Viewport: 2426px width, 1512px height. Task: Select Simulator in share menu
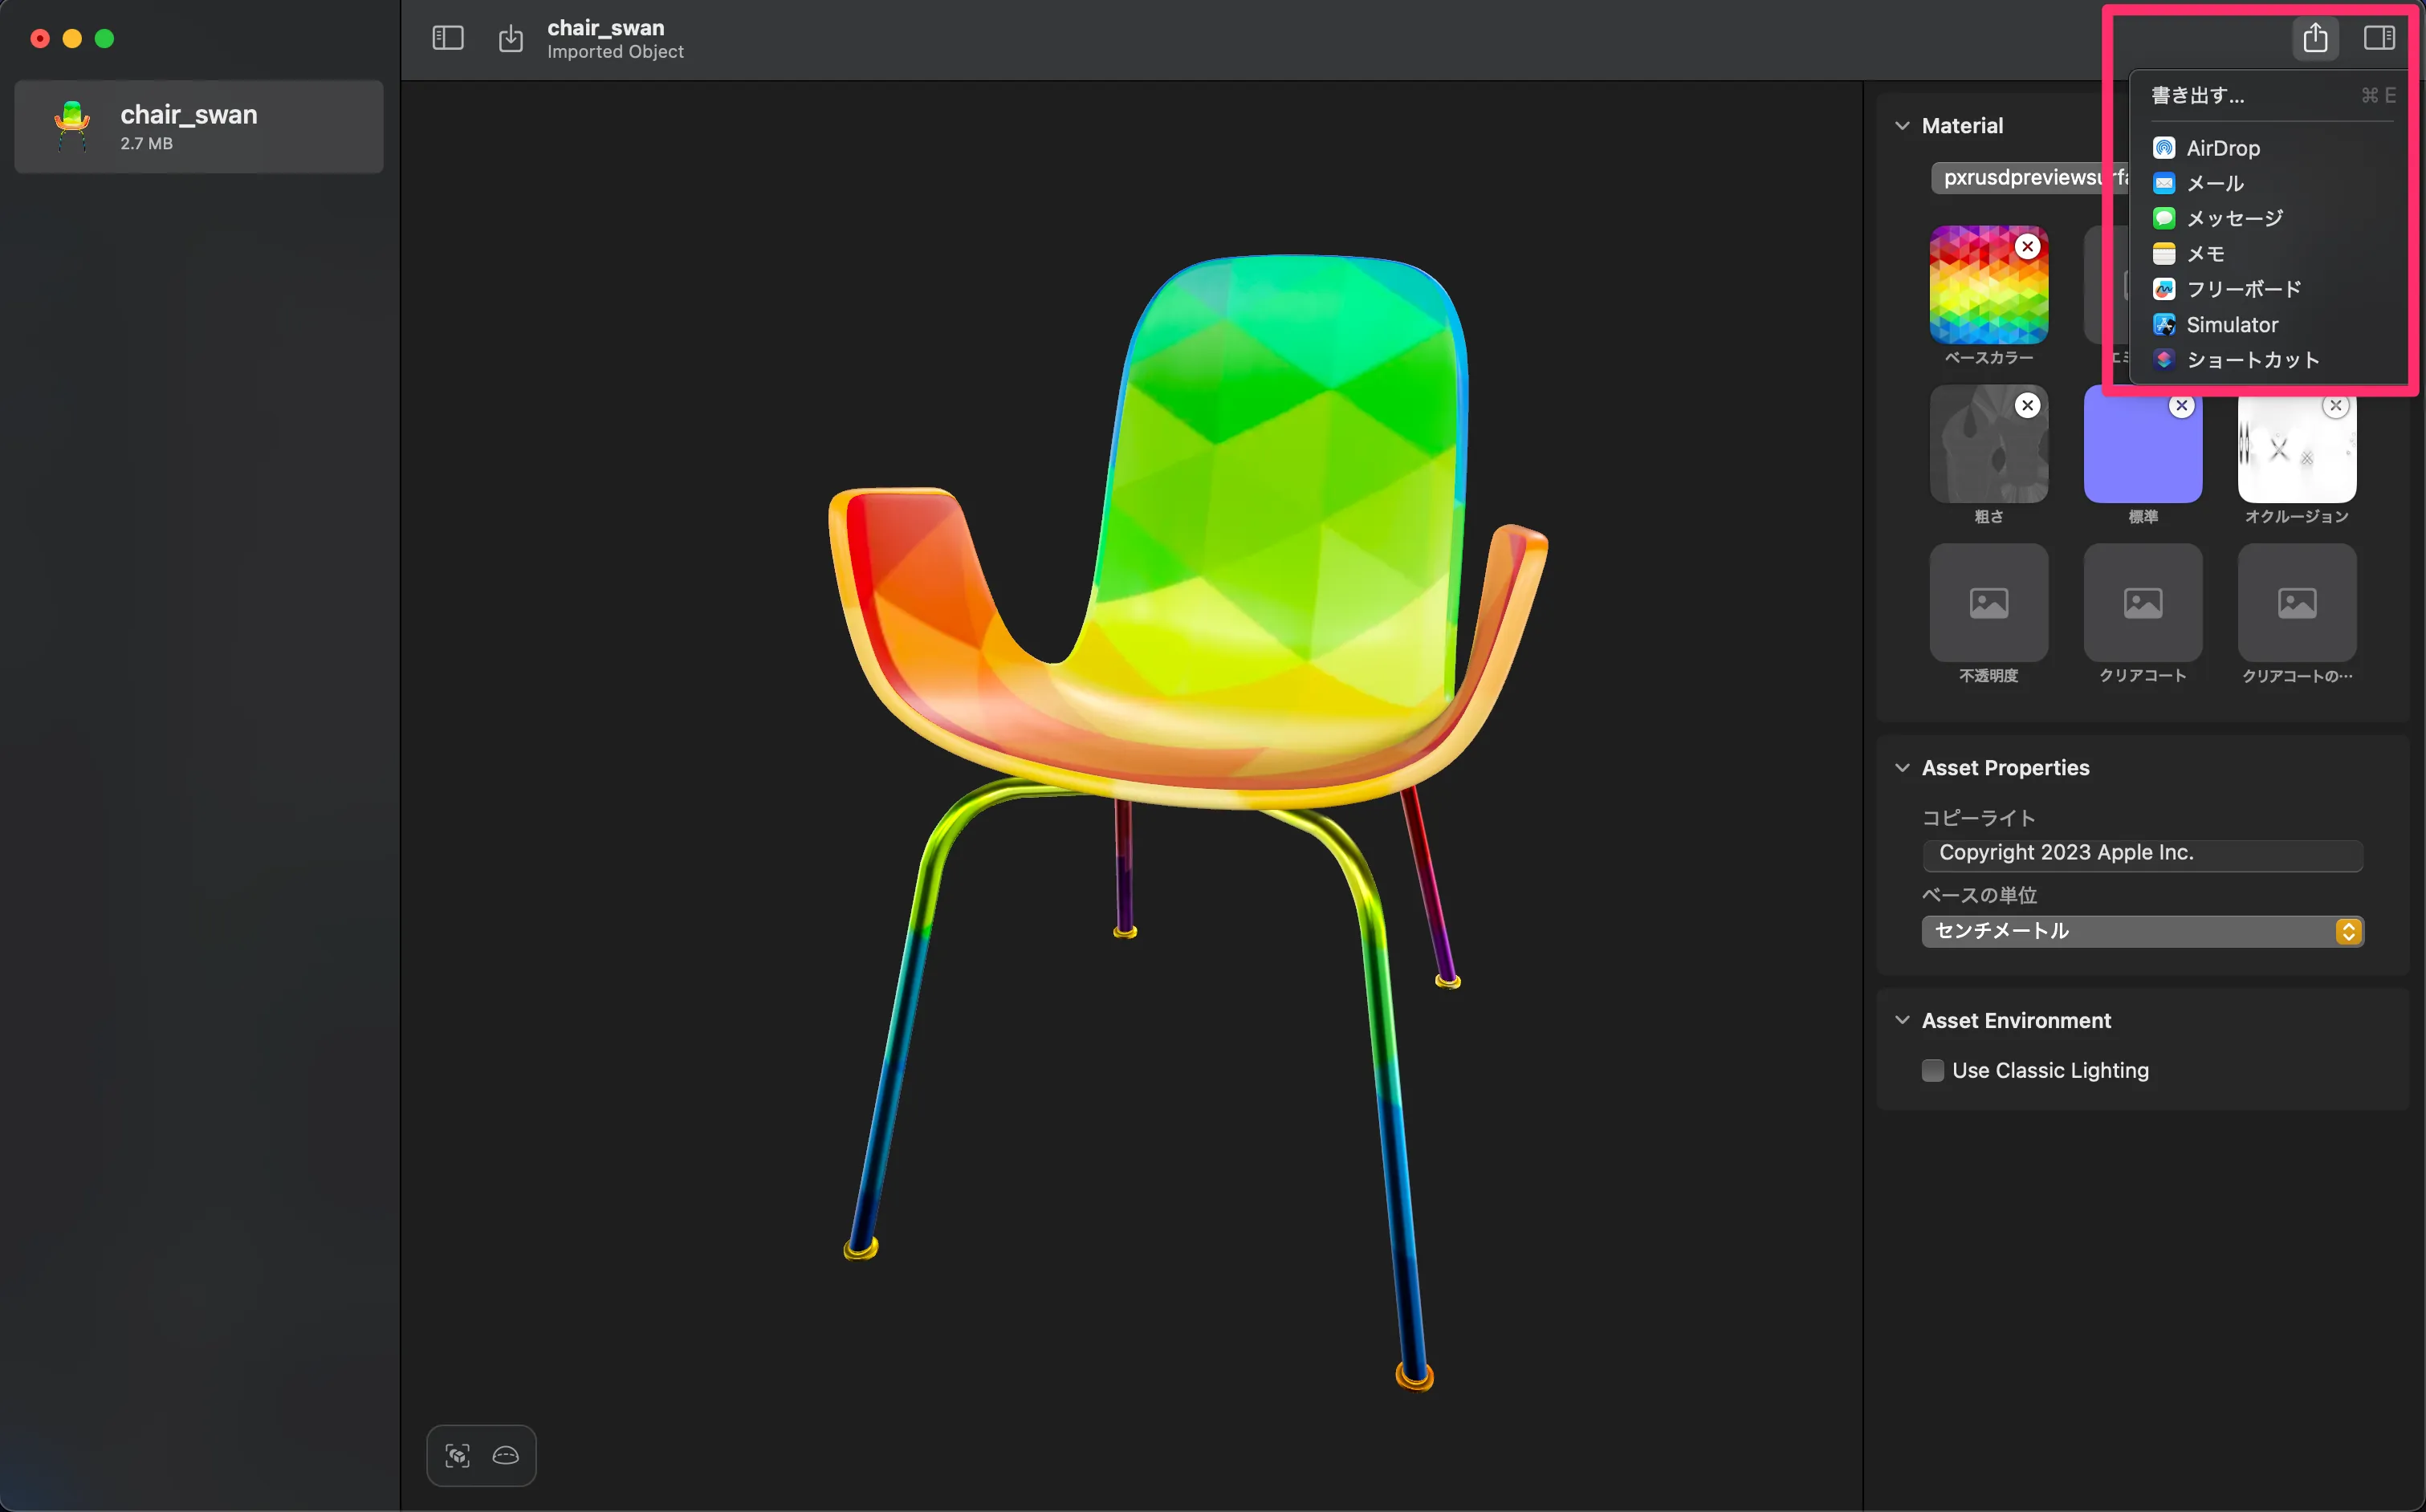pos(2231,325)
